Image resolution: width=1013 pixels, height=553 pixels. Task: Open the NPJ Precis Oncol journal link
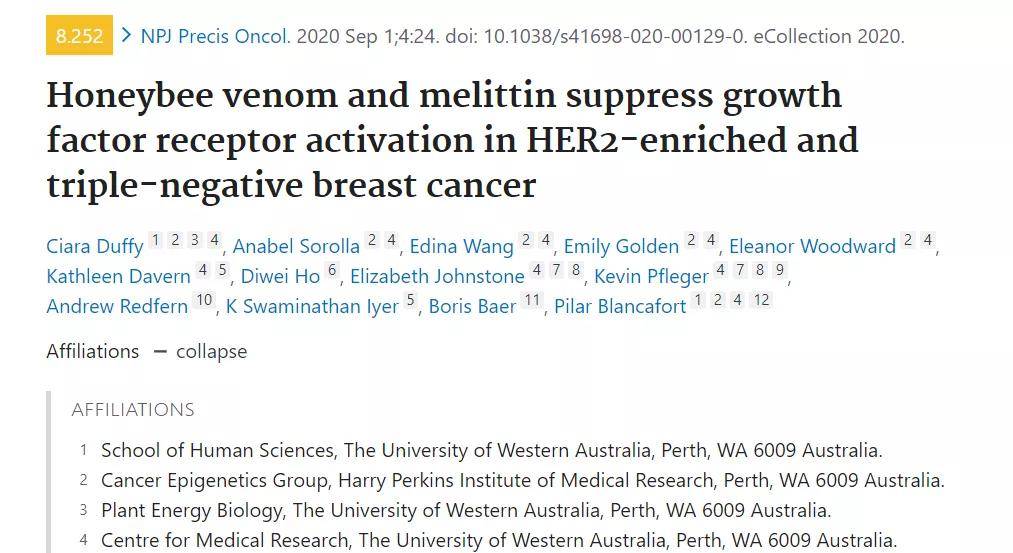point(214,36)
